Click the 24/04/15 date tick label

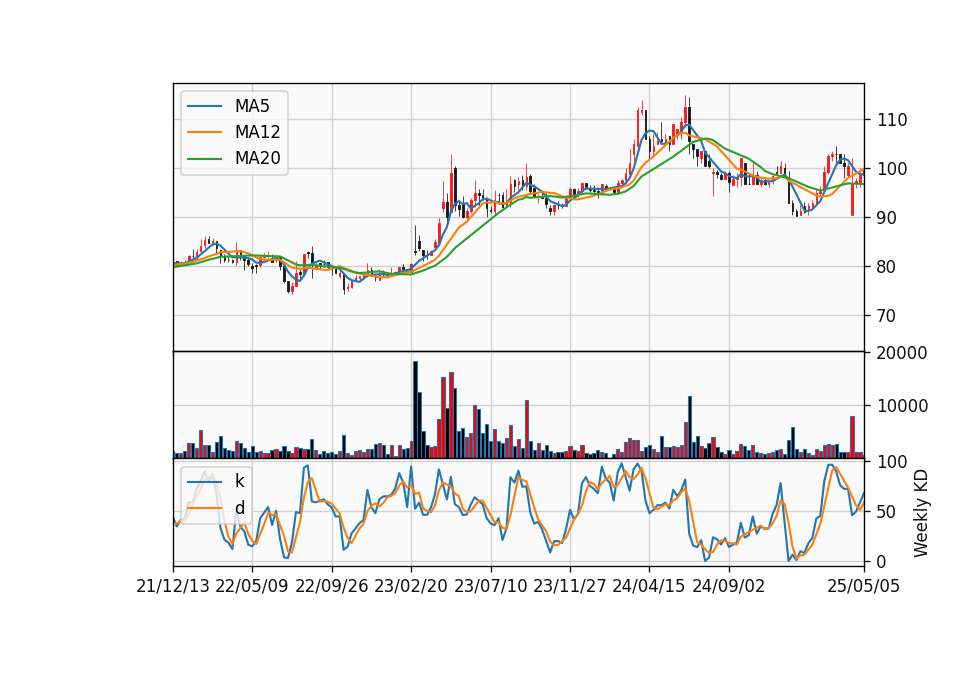click(x=649, y=586)
